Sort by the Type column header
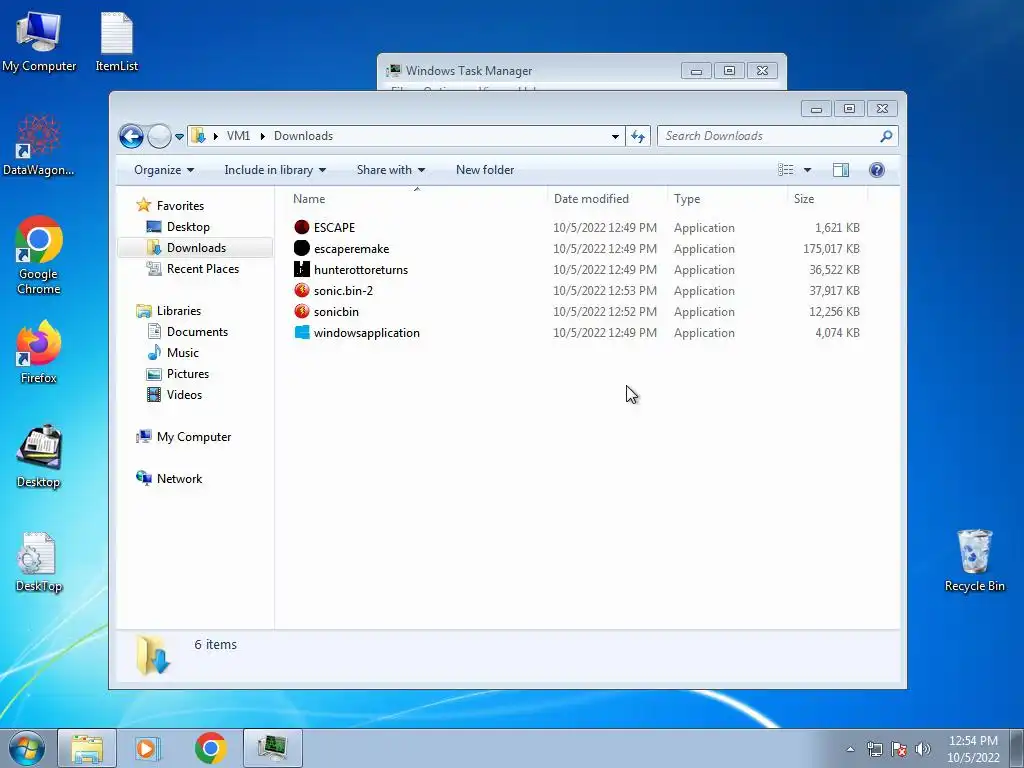1024x768 pixels. tap(728, 199)
